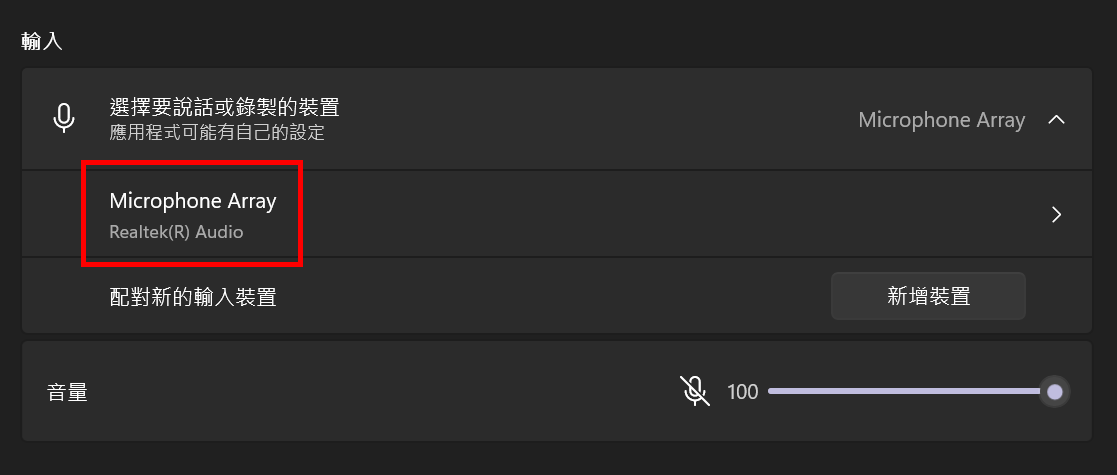Click the current device value Microphone Array at top right
The image size is (1117, 475).
[941, 120]
